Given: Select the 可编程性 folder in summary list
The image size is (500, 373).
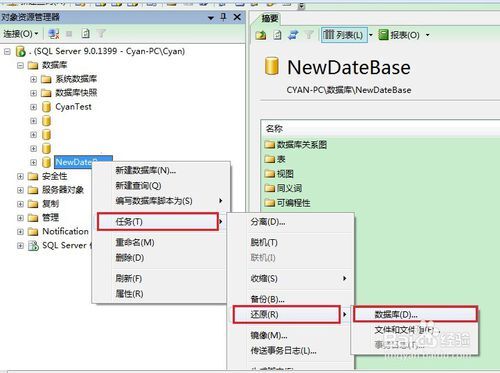Looking at the screenshot, I should tap(287, 203).
